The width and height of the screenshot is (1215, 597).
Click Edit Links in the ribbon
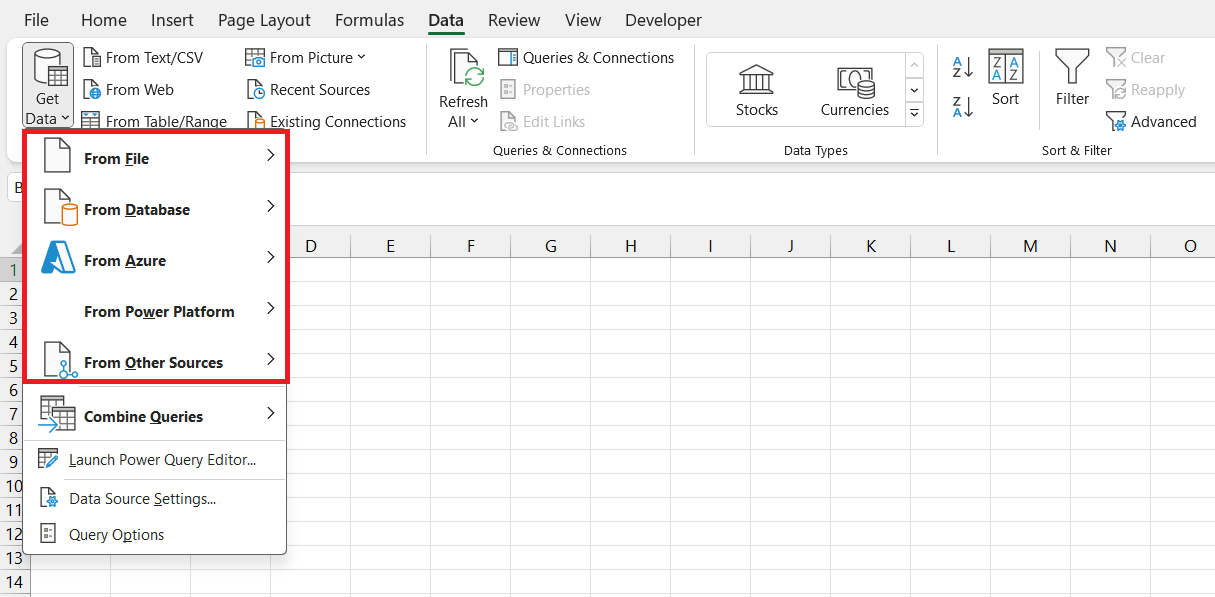point(542,122)
